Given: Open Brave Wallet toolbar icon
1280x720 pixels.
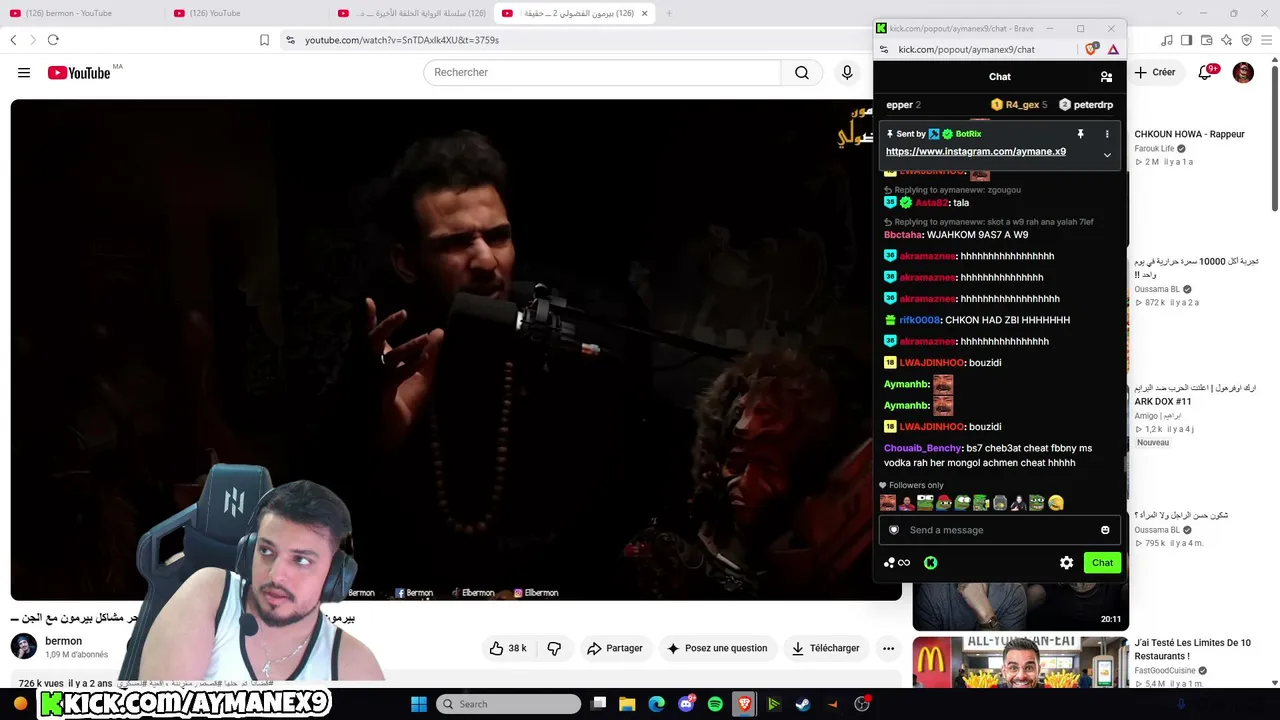Looking at the screenshot, I should click(x=1207, y=40).
